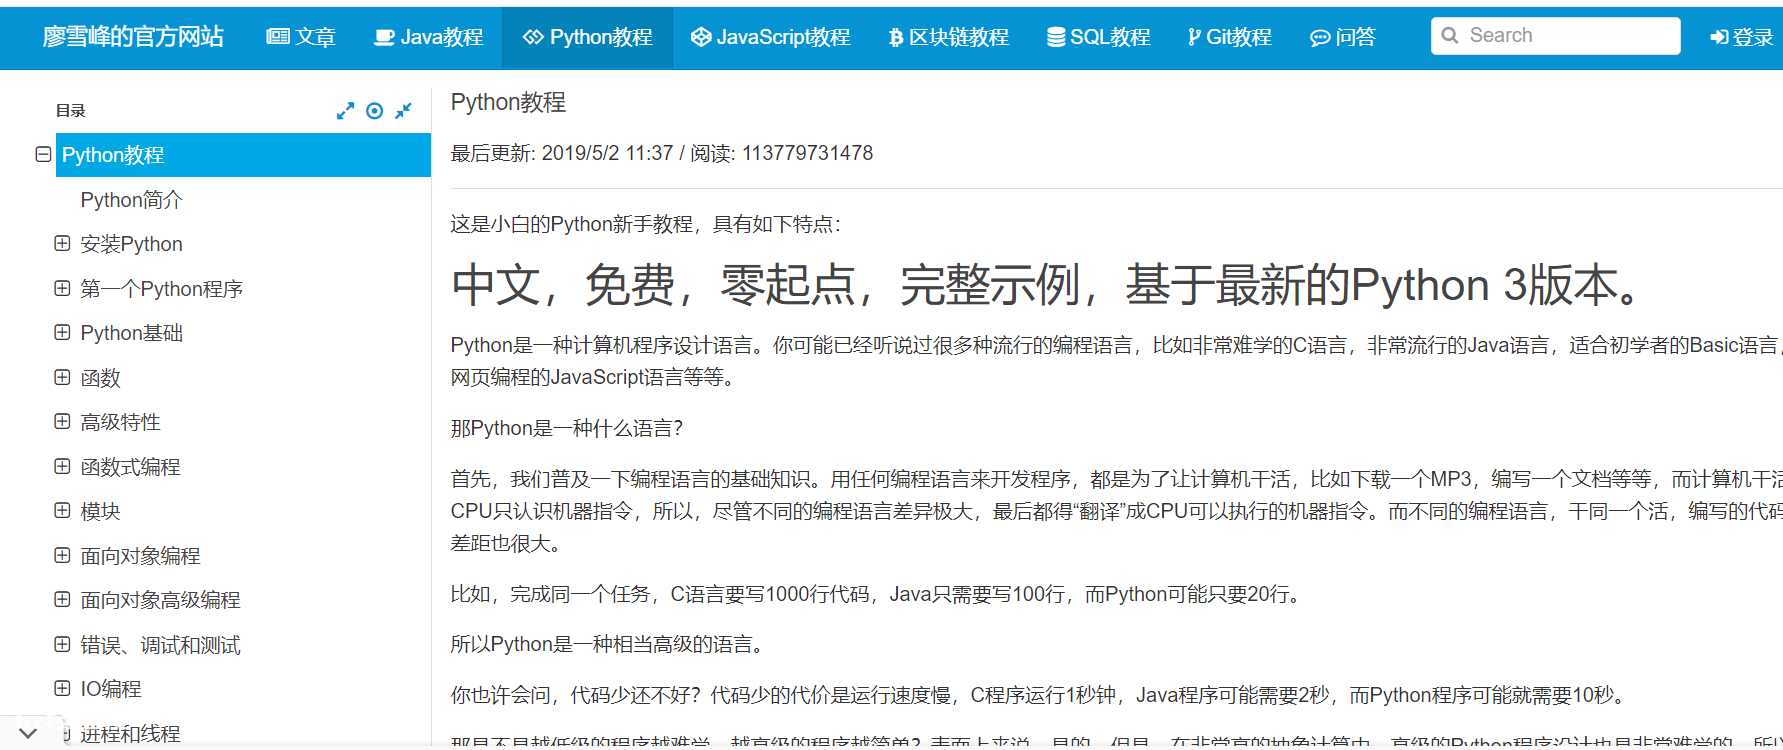This screenshot has width=1783, height=750.
Task: Click the 目录 sidebar heading
Action: pyautogui.click(x=70, y=111)
